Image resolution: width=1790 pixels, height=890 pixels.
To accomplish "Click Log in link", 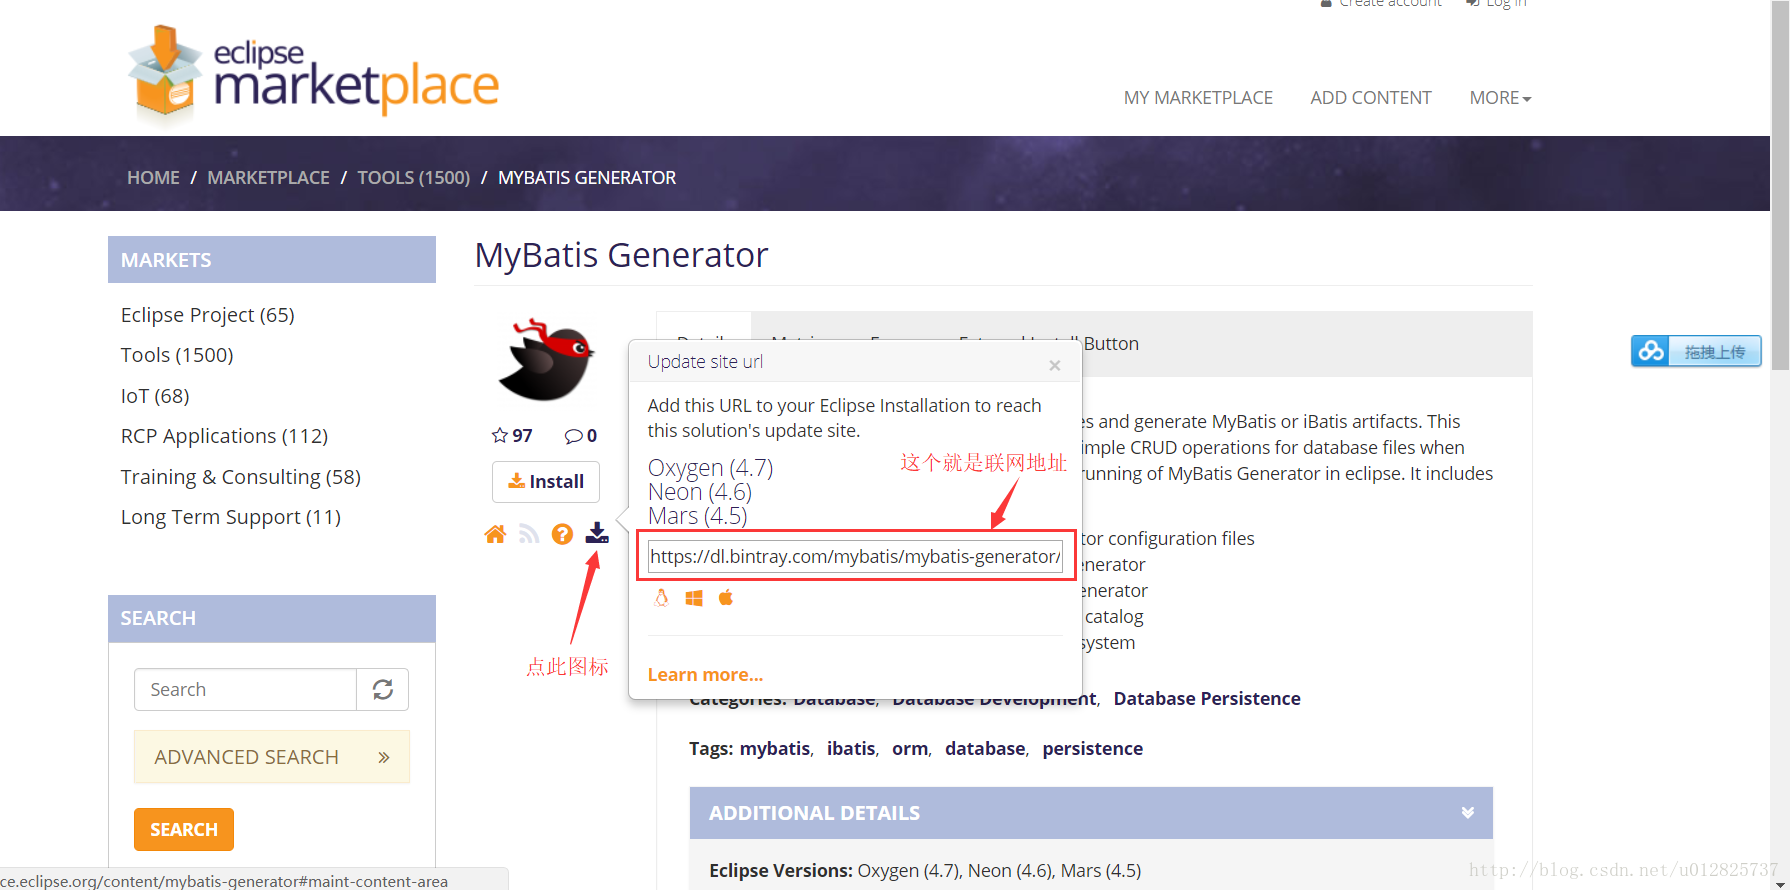I will [1506, 4].
